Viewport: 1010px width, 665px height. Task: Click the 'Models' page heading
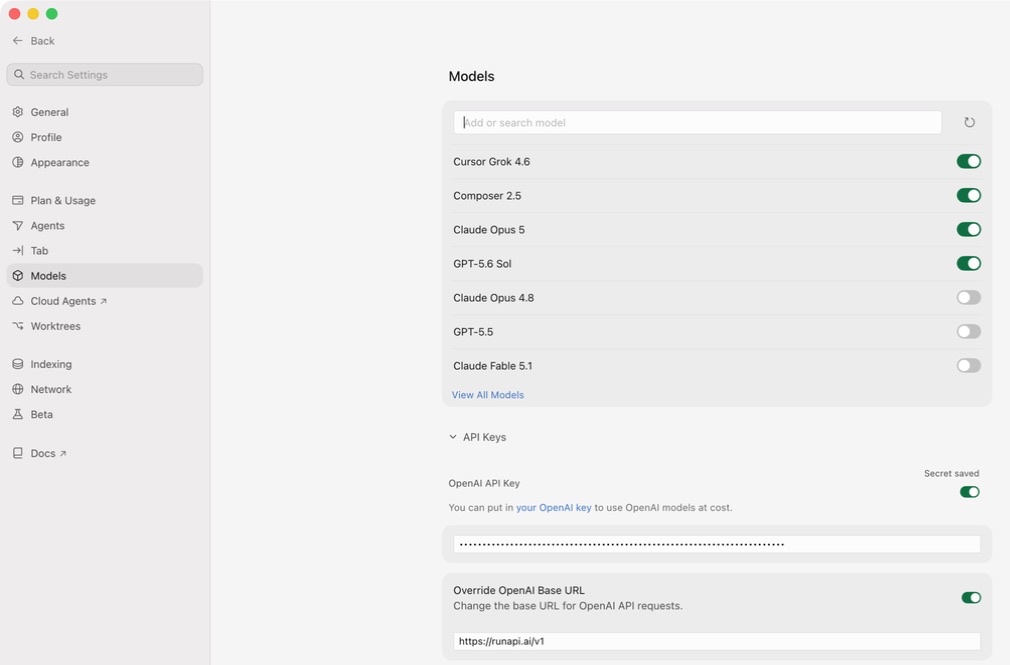pos(472,76)
